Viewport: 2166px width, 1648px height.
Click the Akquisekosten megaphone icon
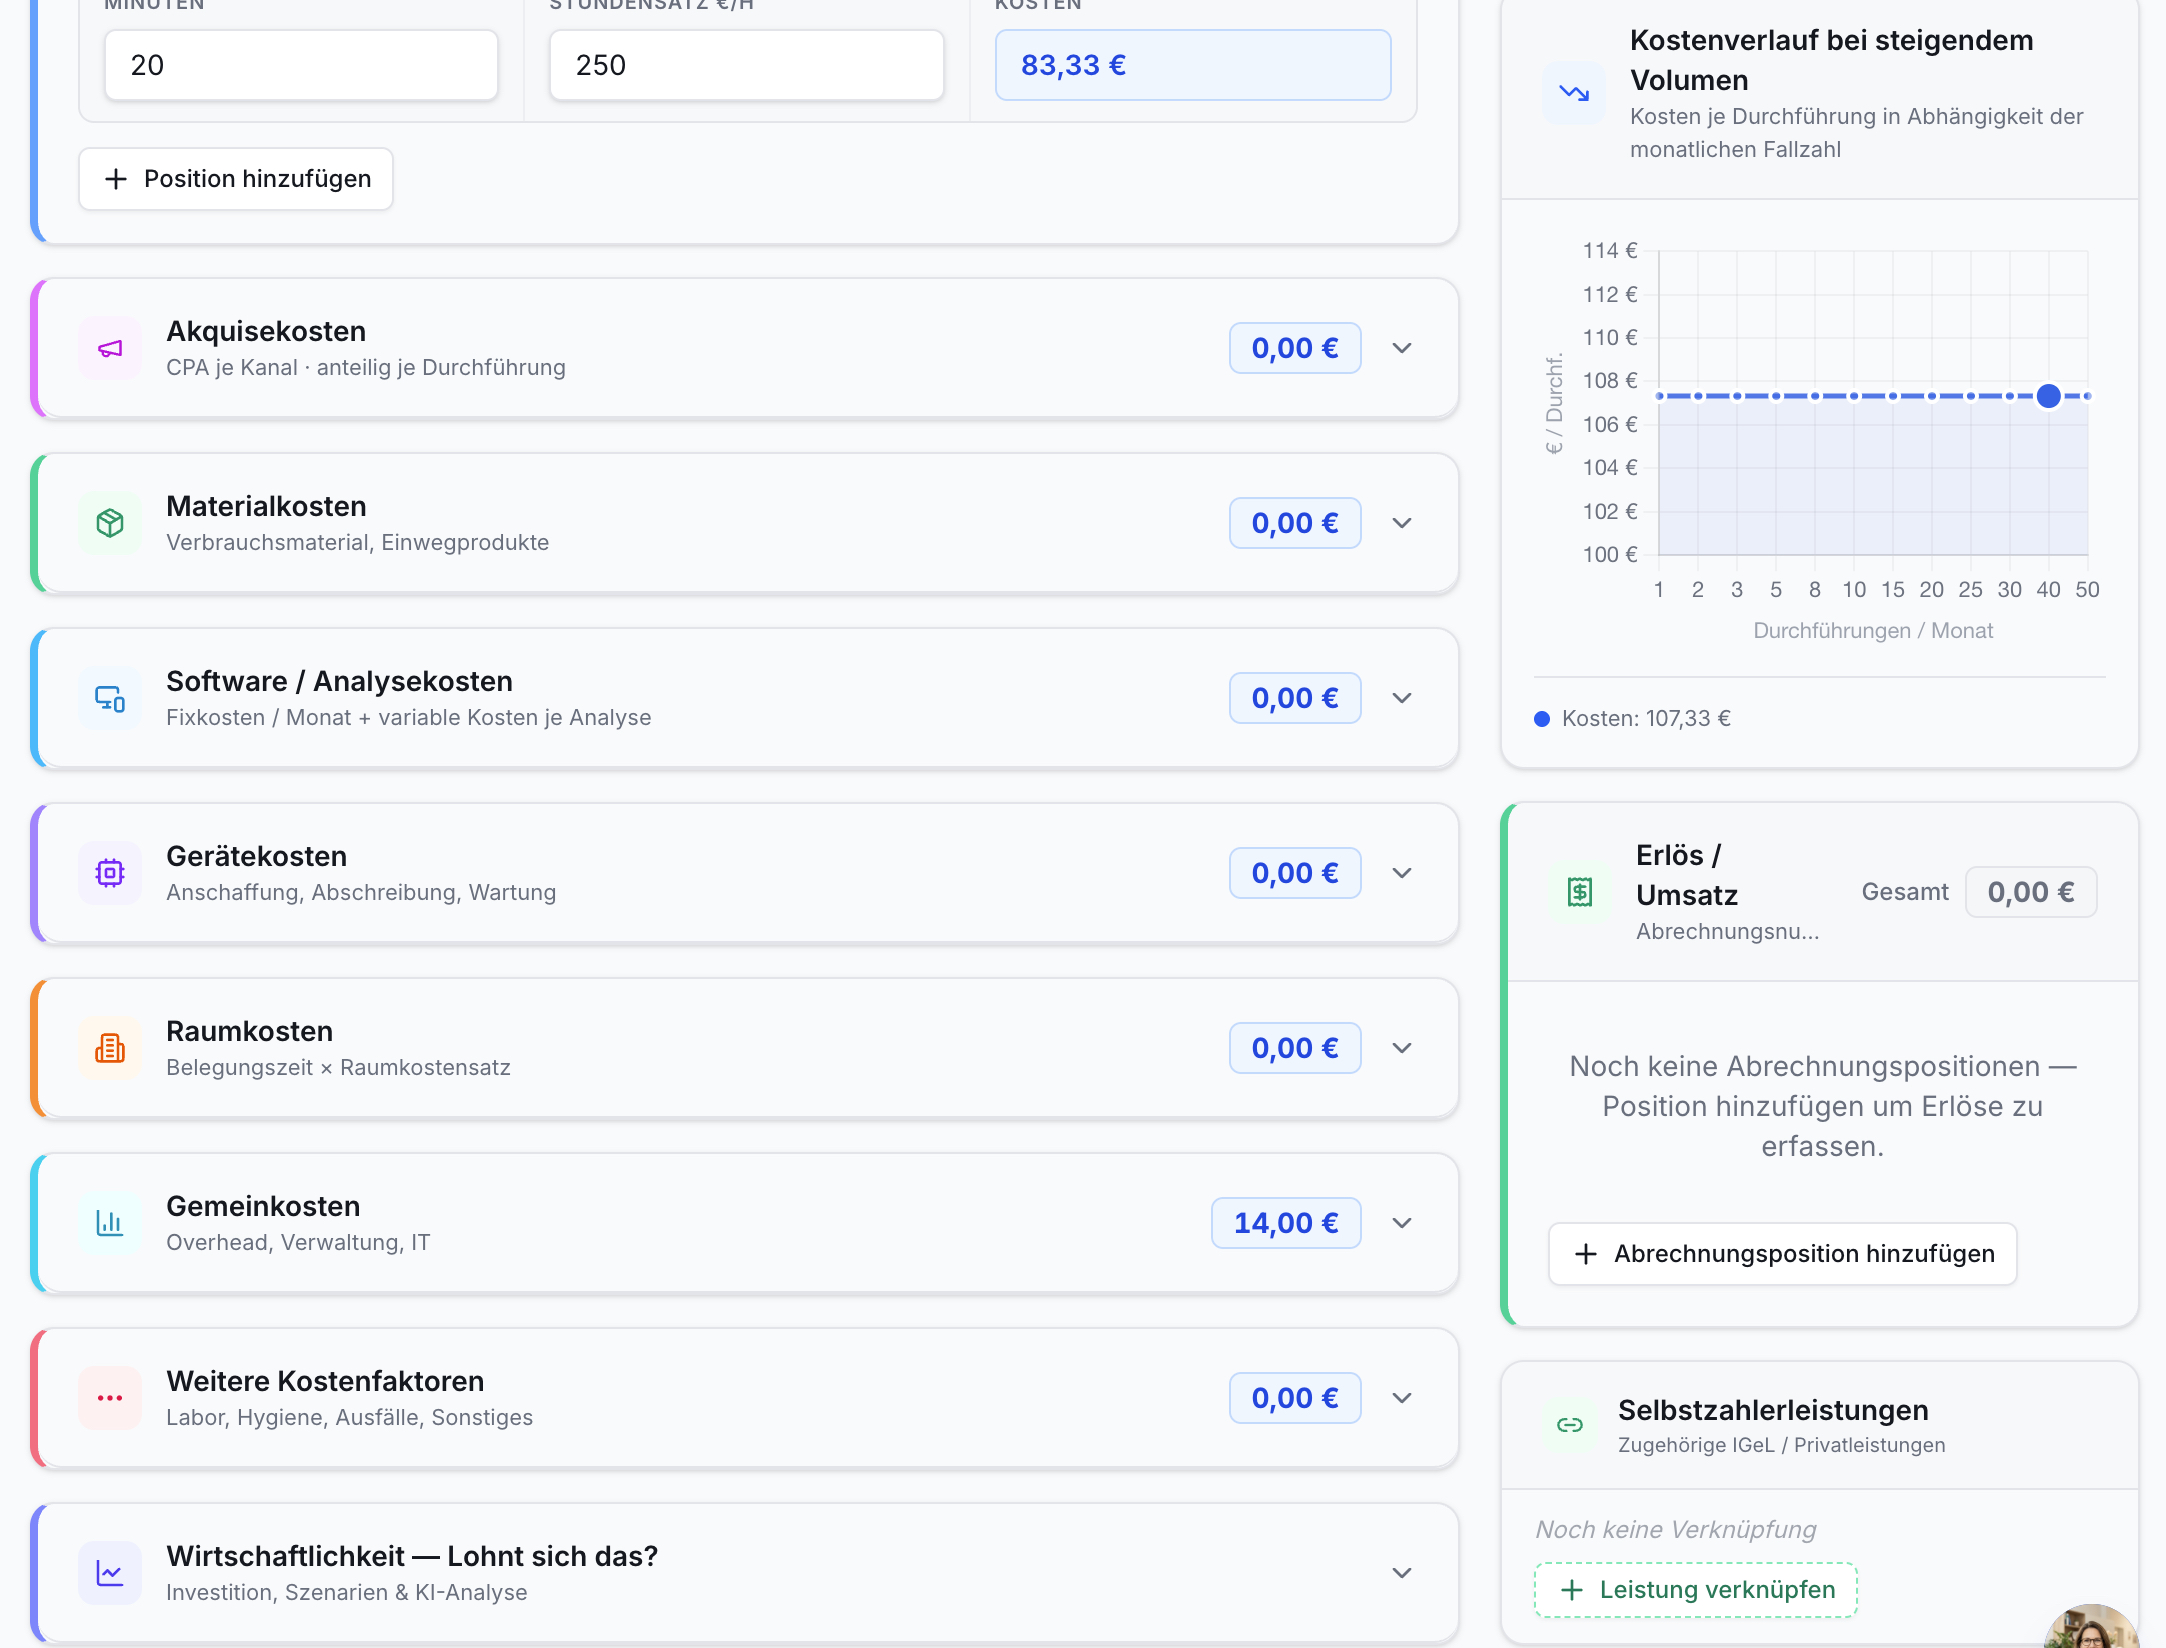tap(110, 348)
